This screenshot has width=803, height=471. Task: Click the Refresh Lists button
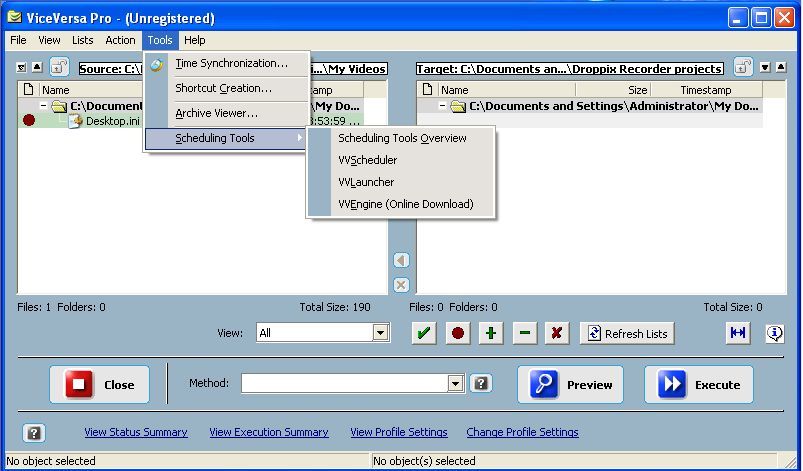coord(627,333)
